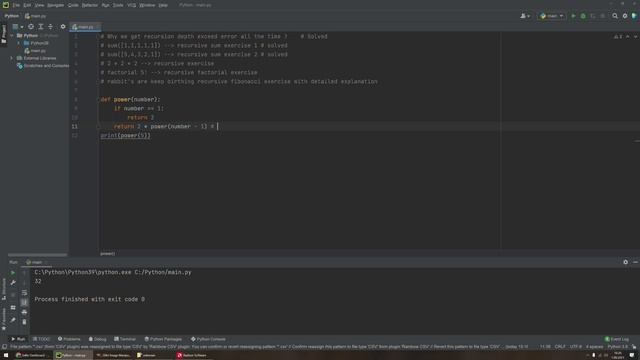Open IDE settings gear in top toolbar
The width and height of the screenshot is (640, 360).
click(x=625, y=16)
